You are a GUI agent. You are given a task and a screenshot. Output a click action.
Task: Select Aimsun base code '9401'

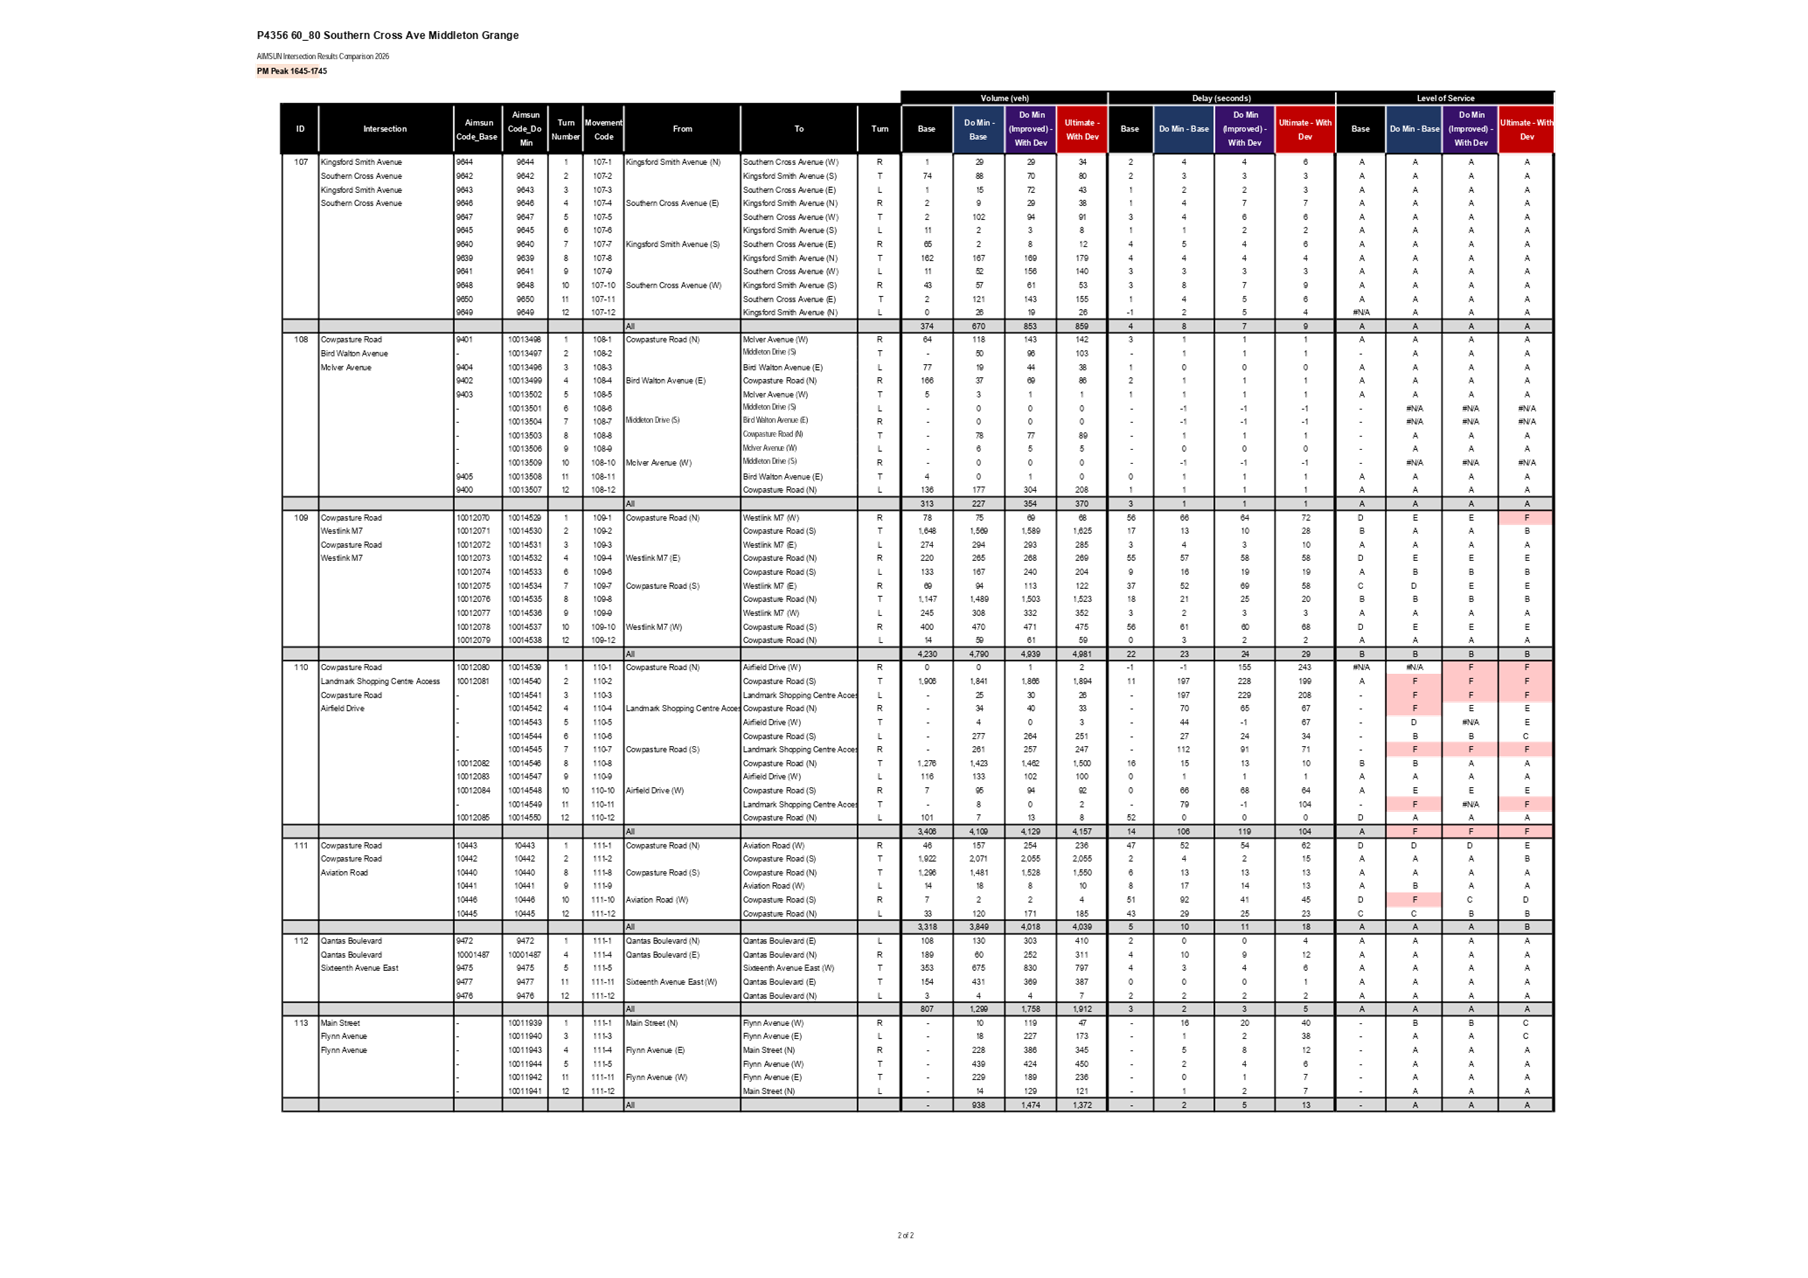tap(464, 340)
